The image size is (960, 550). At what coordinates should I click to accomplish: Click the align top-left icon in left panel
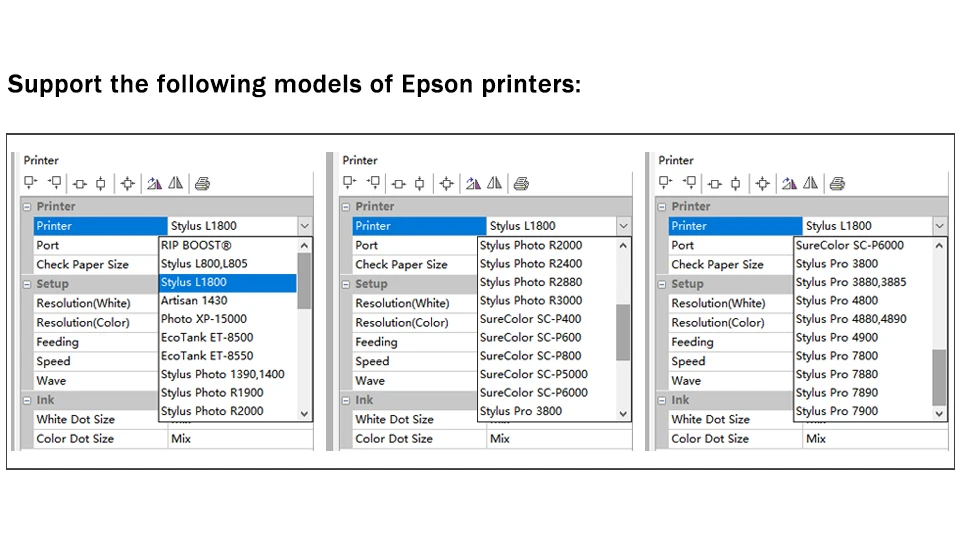point(31,183)
